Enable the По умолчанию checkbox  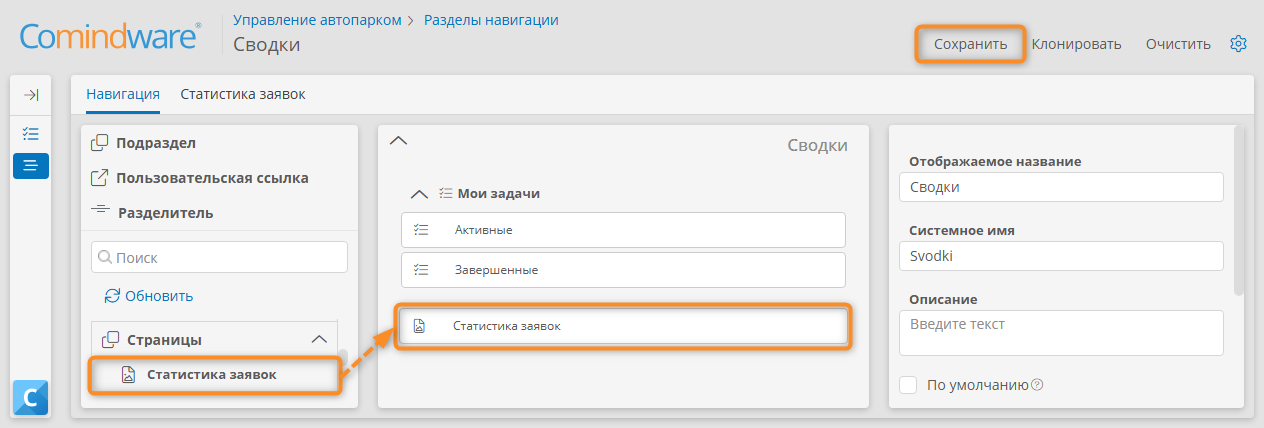point(908,385)
